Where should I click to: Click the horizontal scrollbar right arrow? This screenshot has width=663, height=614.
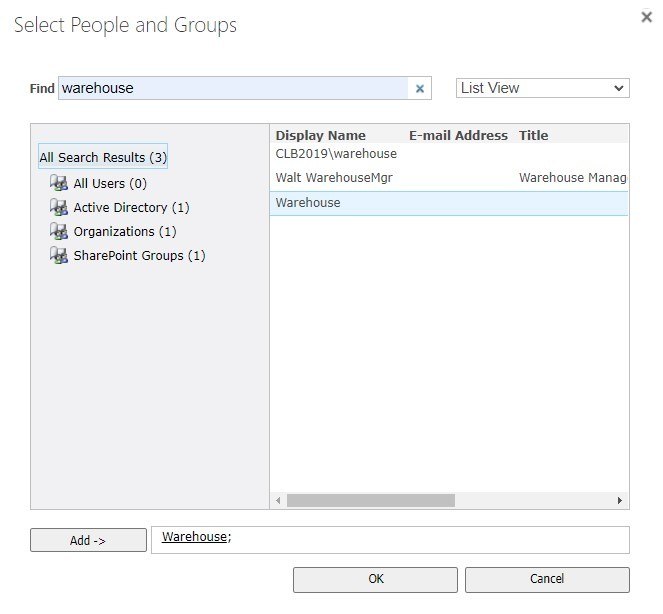(x=620, y=500)
